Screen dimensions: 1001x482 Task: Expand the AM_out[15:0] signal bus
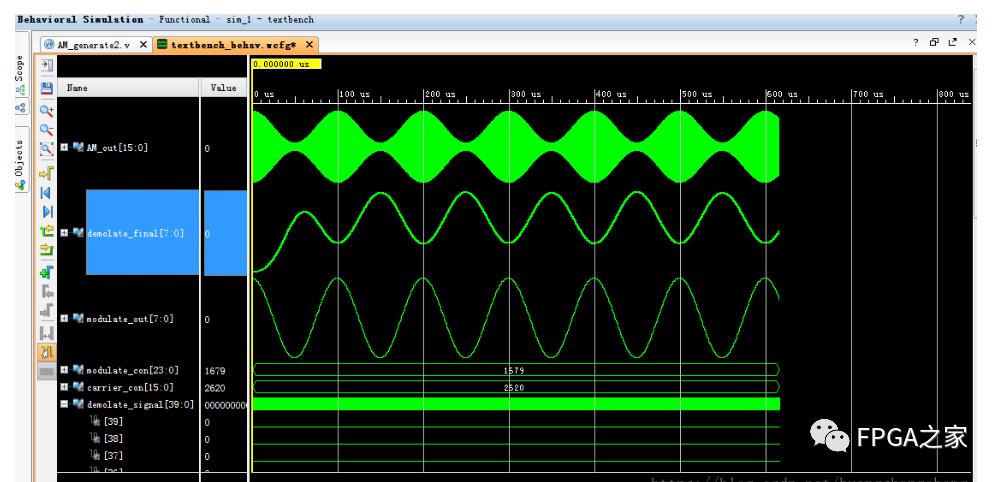coord(65,147)
